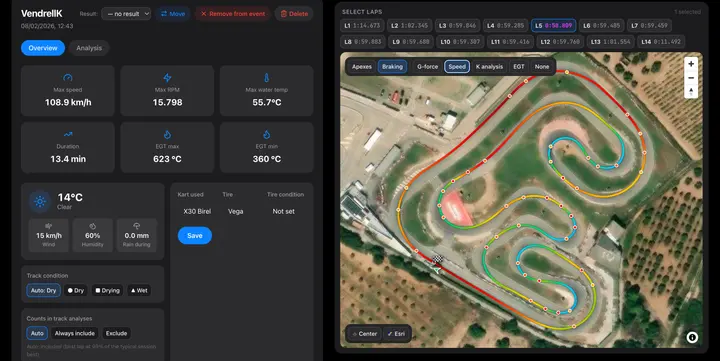Open the Result dropdown

click(126, 14)
